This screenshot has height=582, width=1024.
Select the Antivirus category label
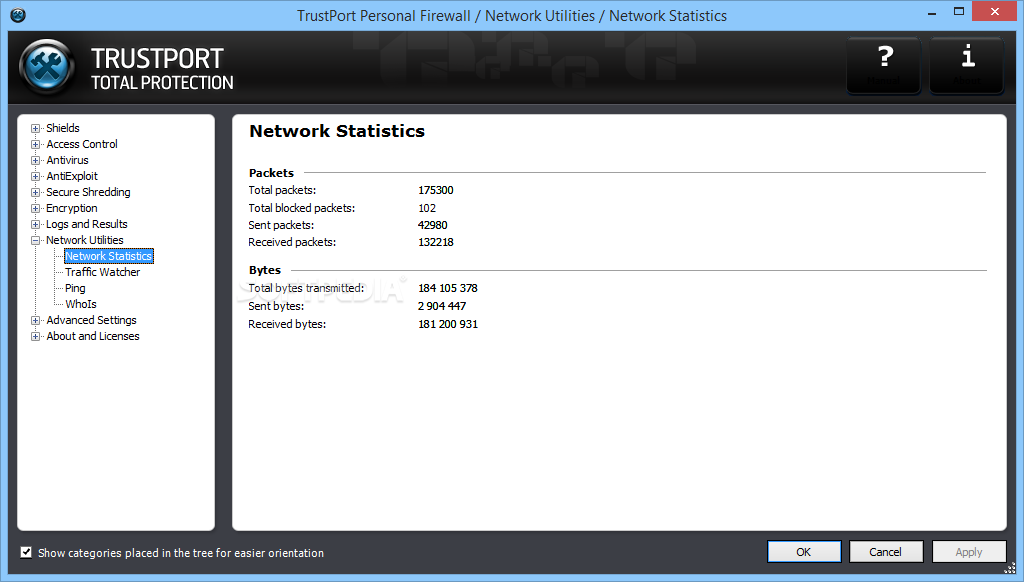(x=67, y=160)
